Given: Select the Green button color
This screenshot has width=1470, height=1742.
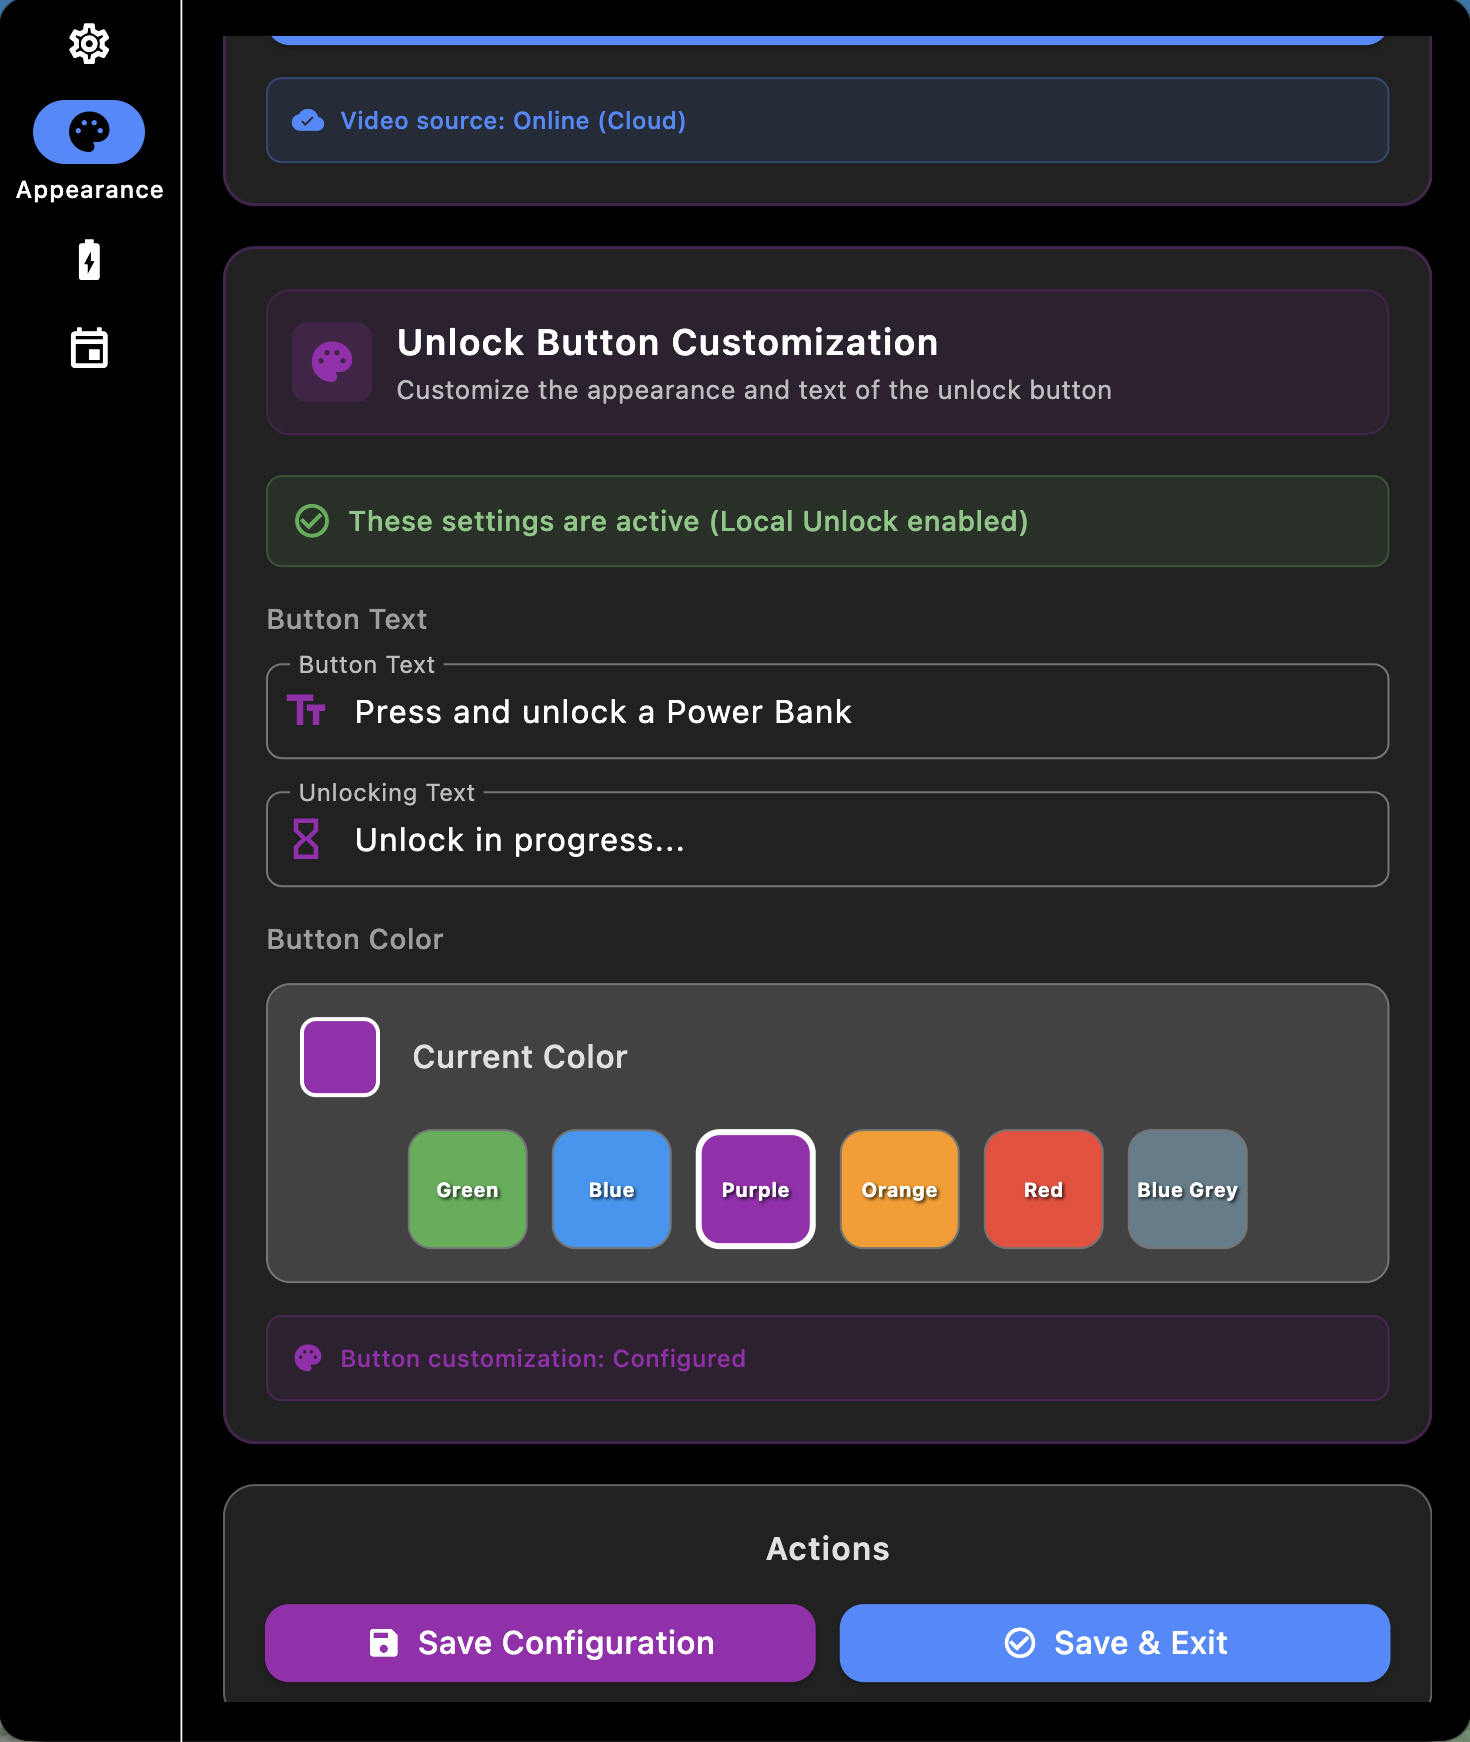Looking at the screenshot, I should 467,1189.
